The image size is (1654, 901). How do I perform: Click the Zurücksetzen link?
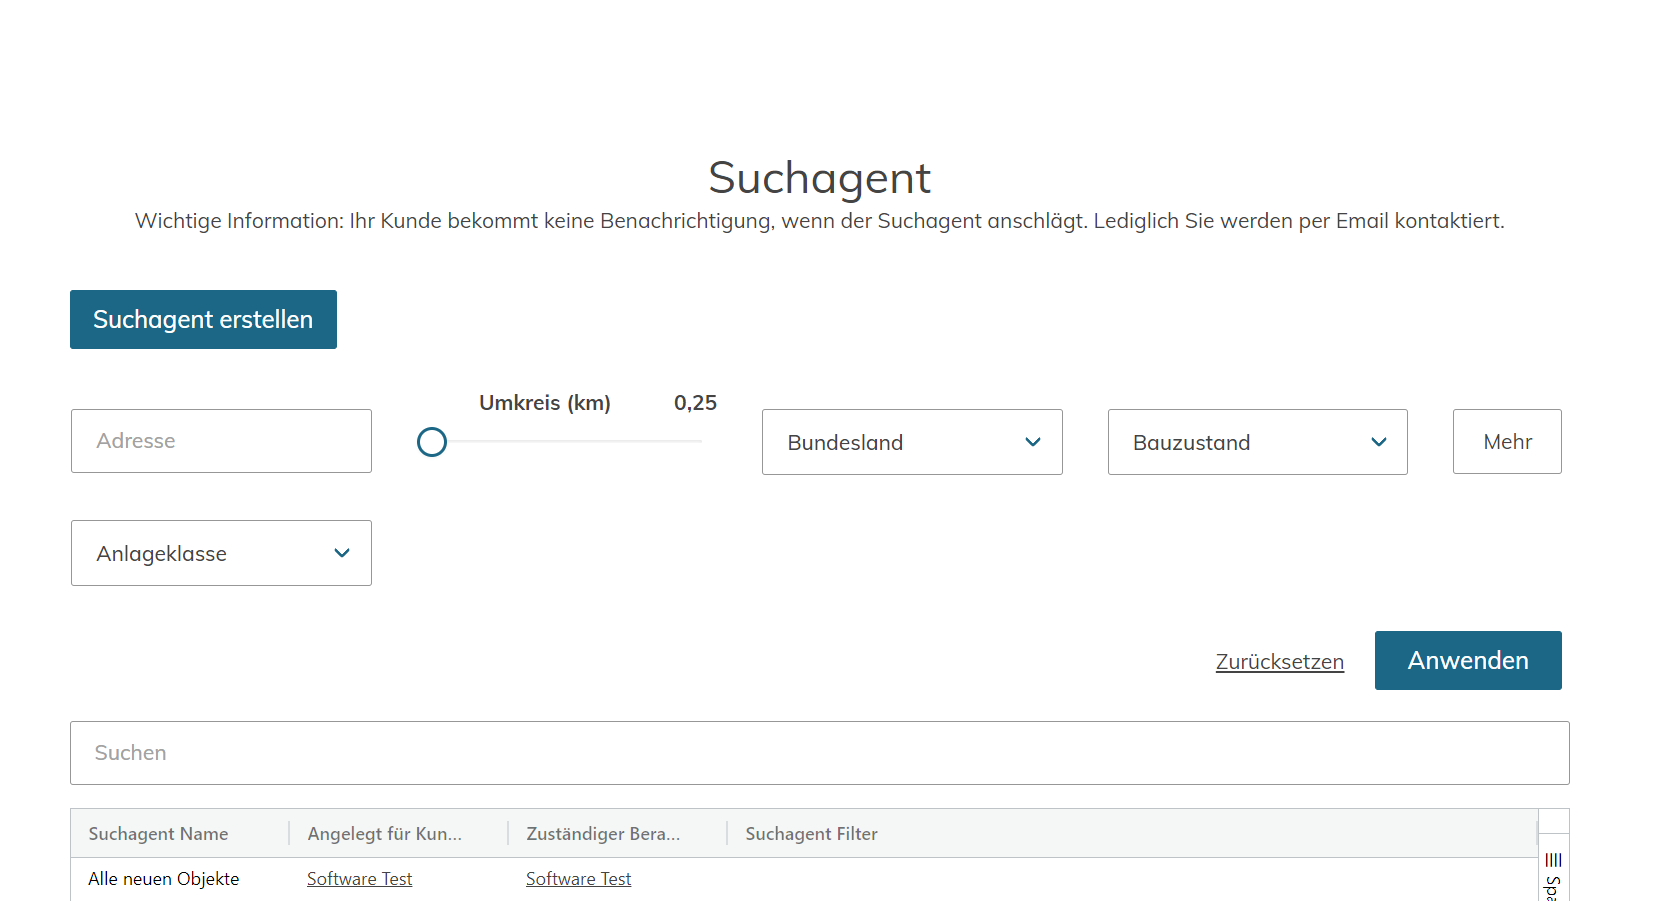pyautogui.click(x=1280, y=662)
